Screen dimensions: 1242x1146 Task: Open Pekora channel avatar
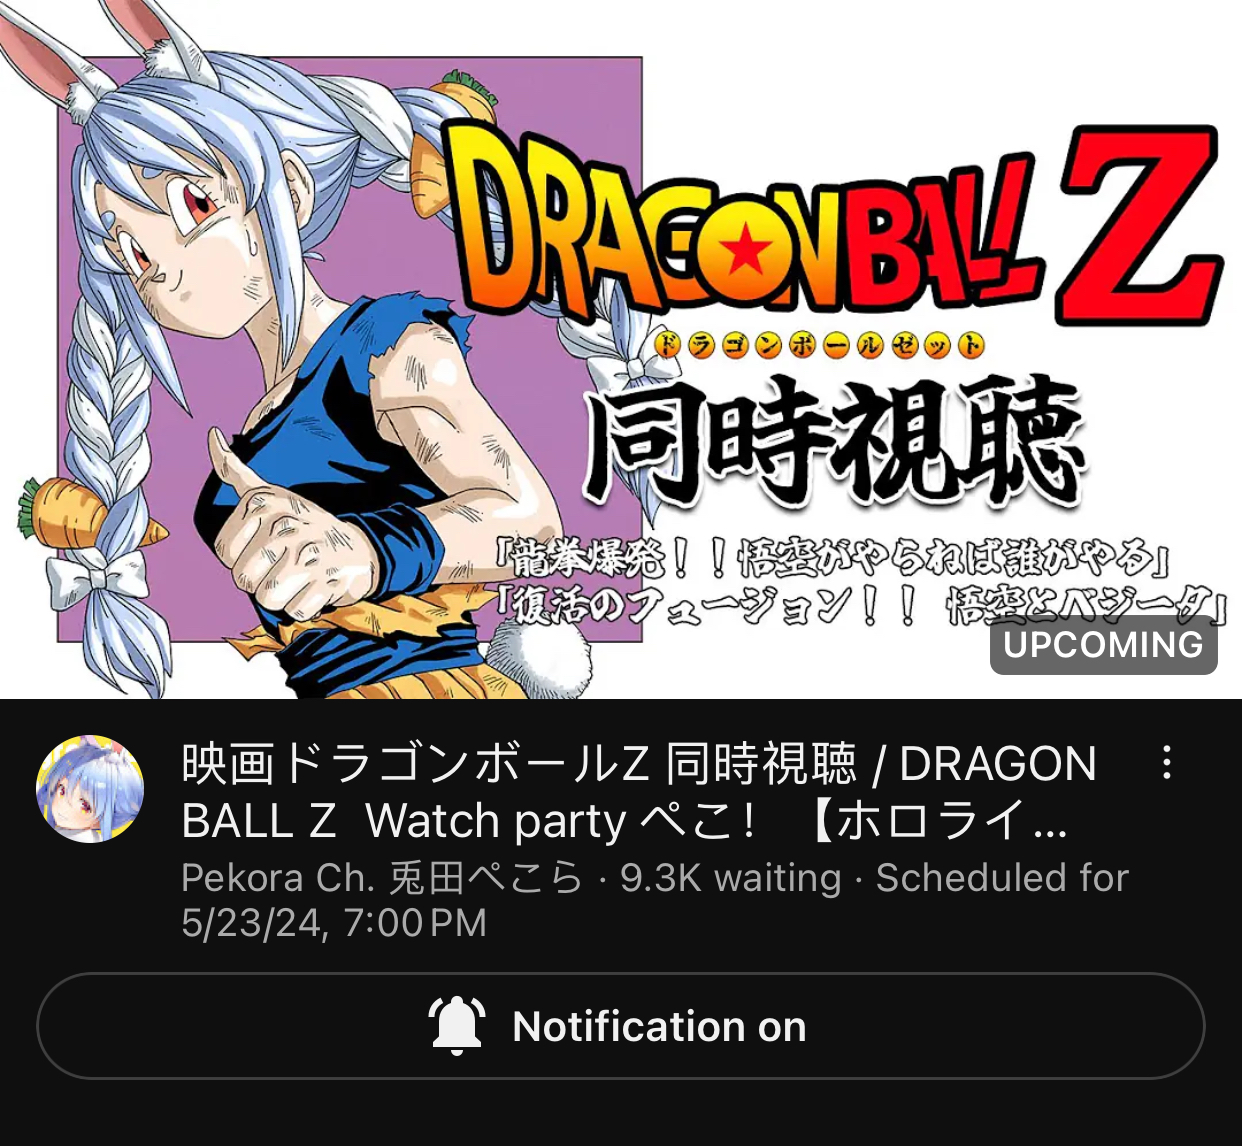coord(90,789)
